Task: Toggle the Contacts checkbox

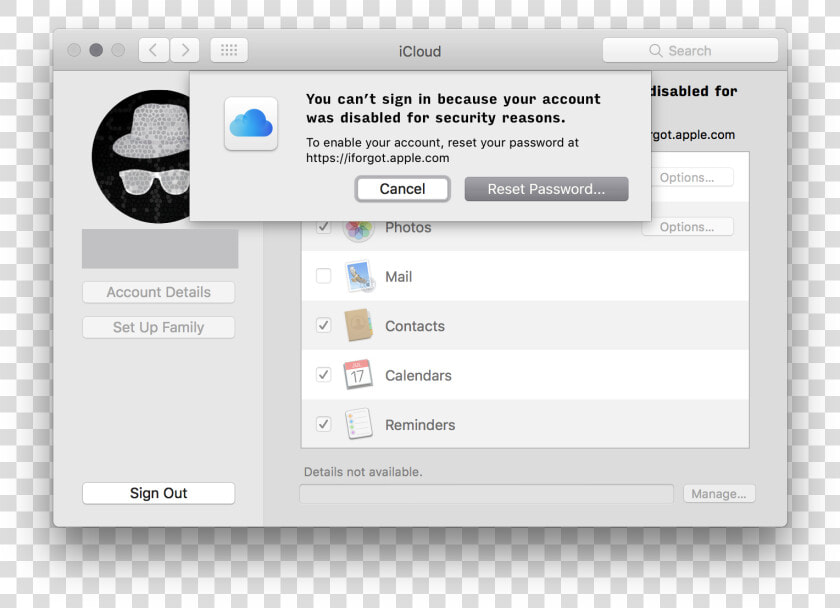Action: (x=324, y=325)
